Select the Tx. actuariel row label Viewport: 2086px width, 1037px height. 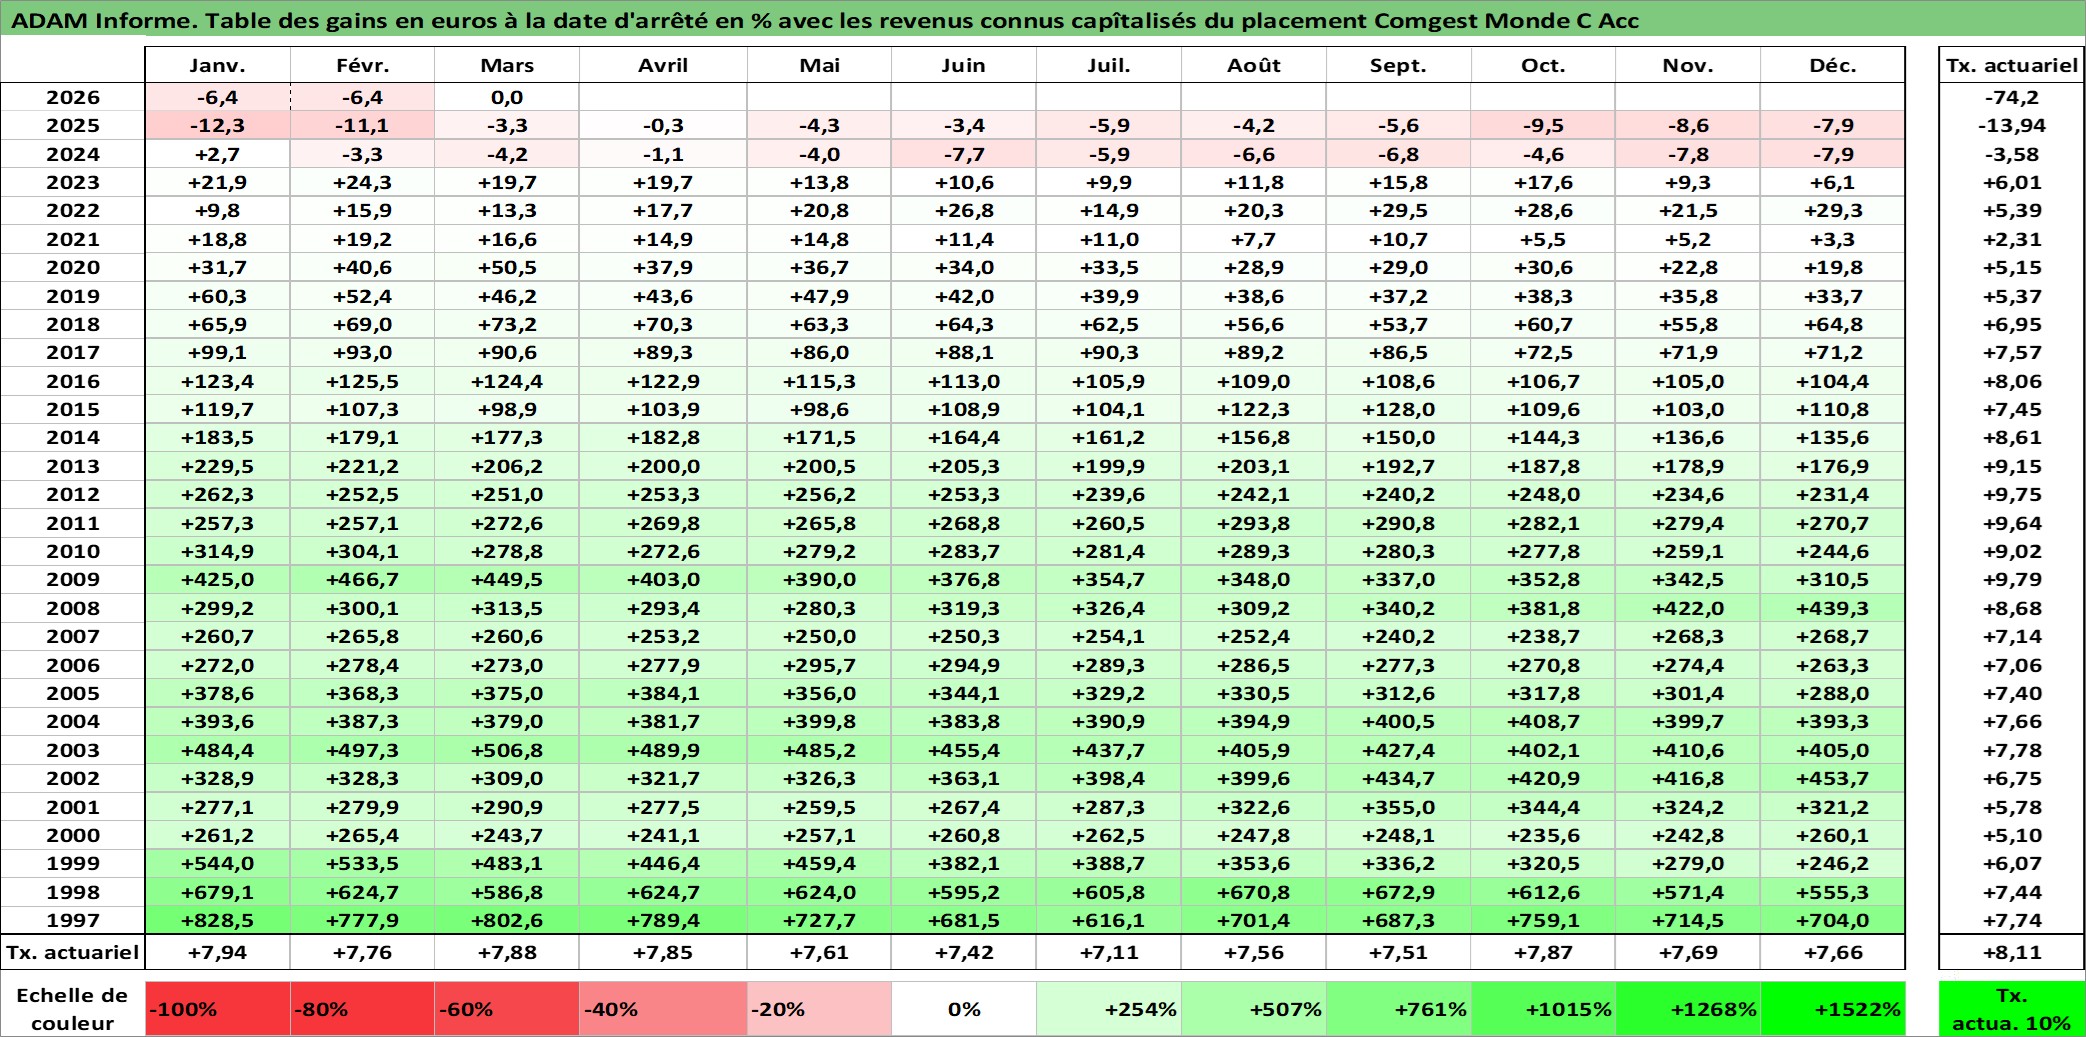pos(73,952)
